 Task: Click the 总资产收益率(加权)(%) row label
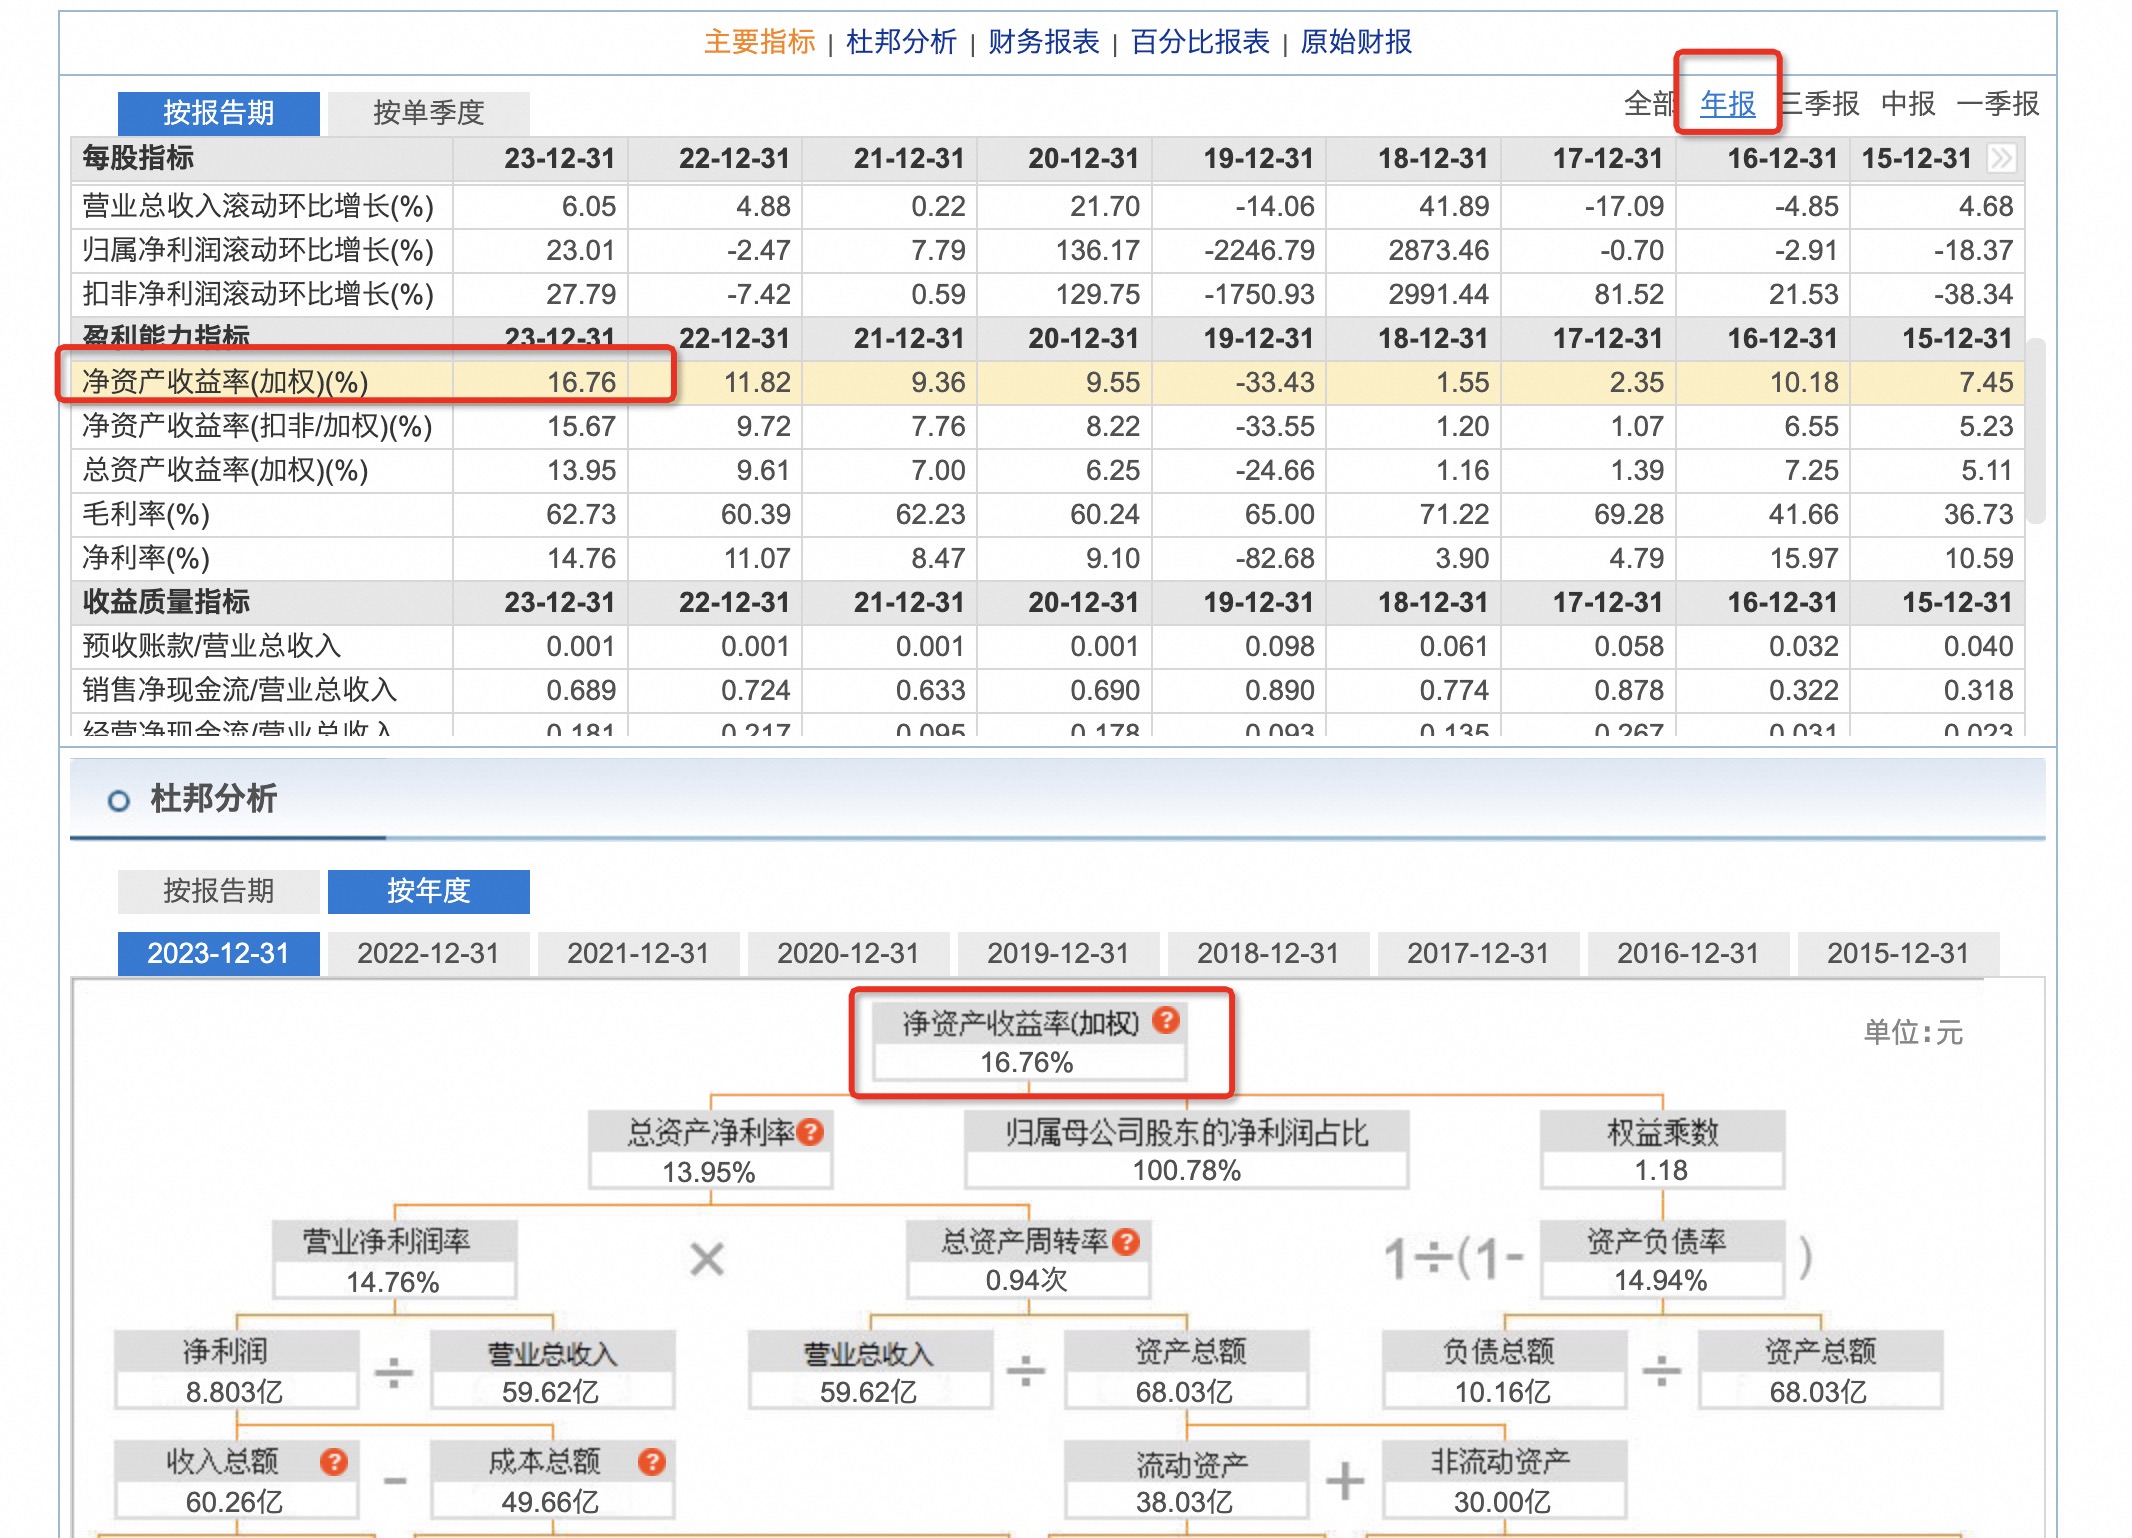click(x=225, y=470)
